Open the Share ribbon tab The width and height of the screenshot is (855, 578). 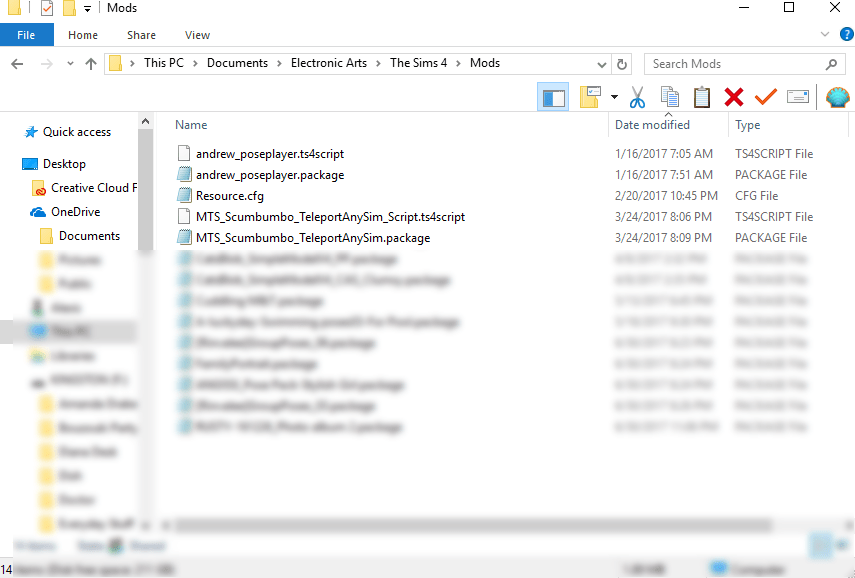[x=141, y=35]
